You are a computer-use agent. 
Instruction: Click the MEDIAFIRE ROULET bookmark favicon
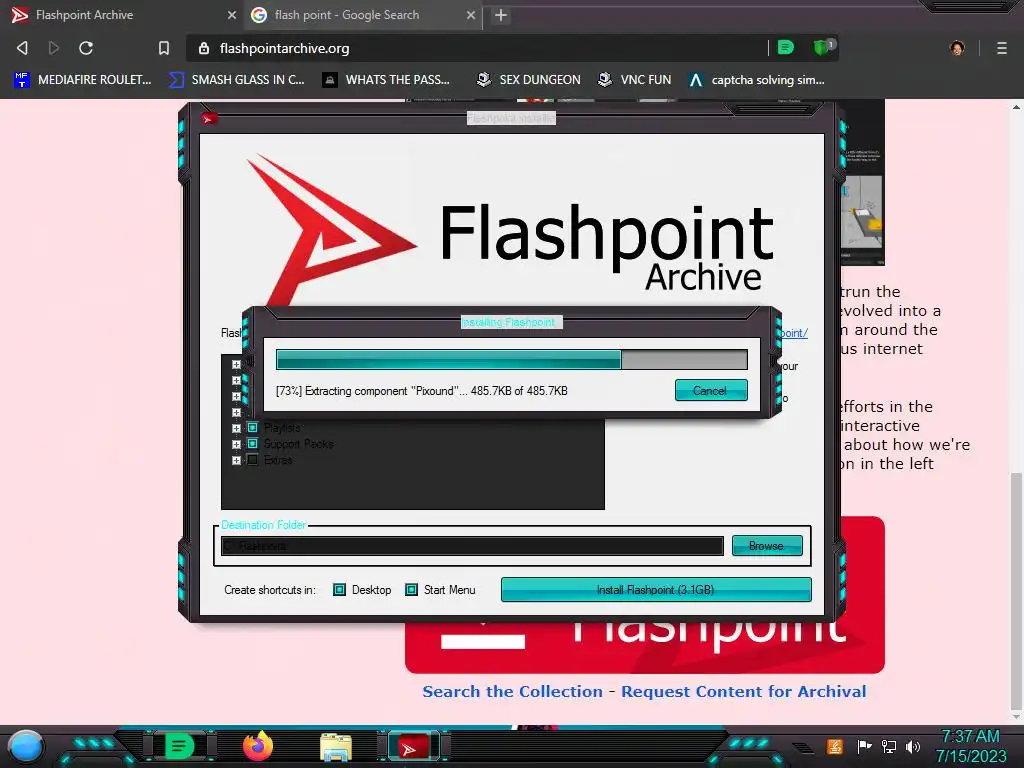pos(22,80)
